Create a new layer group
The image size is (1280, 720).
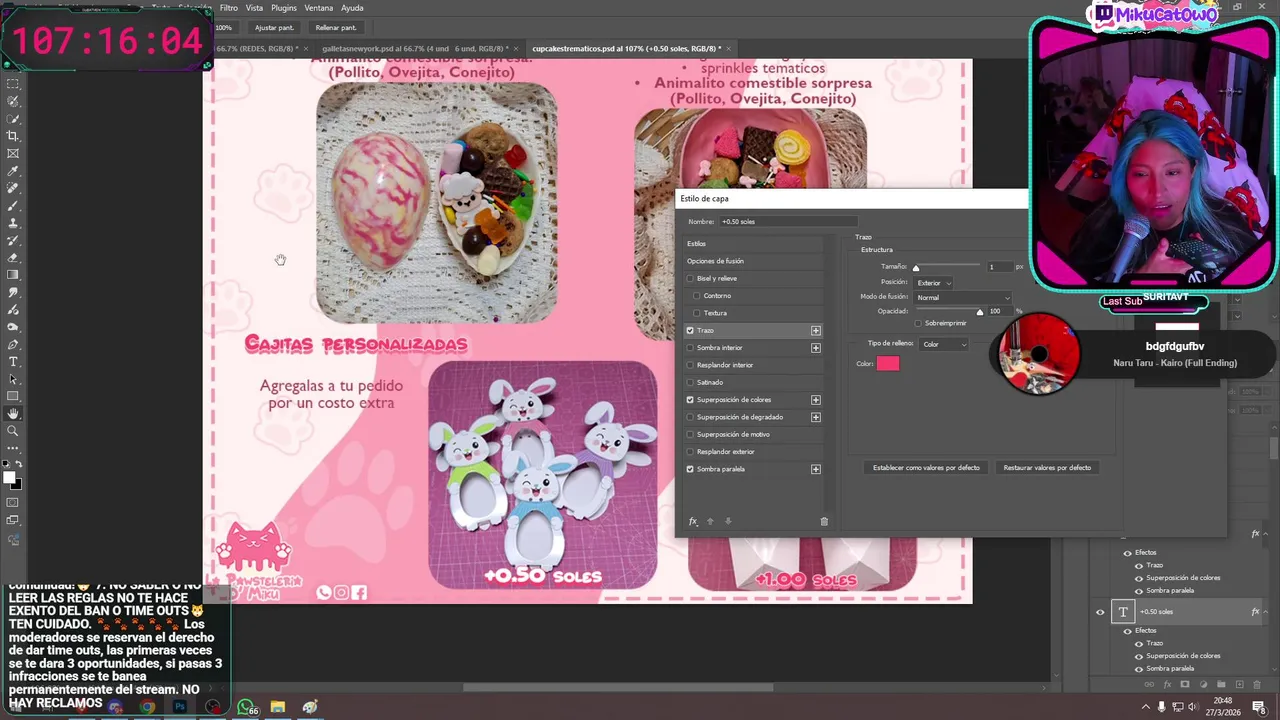pyautogui.click(x=1220, y=685)
